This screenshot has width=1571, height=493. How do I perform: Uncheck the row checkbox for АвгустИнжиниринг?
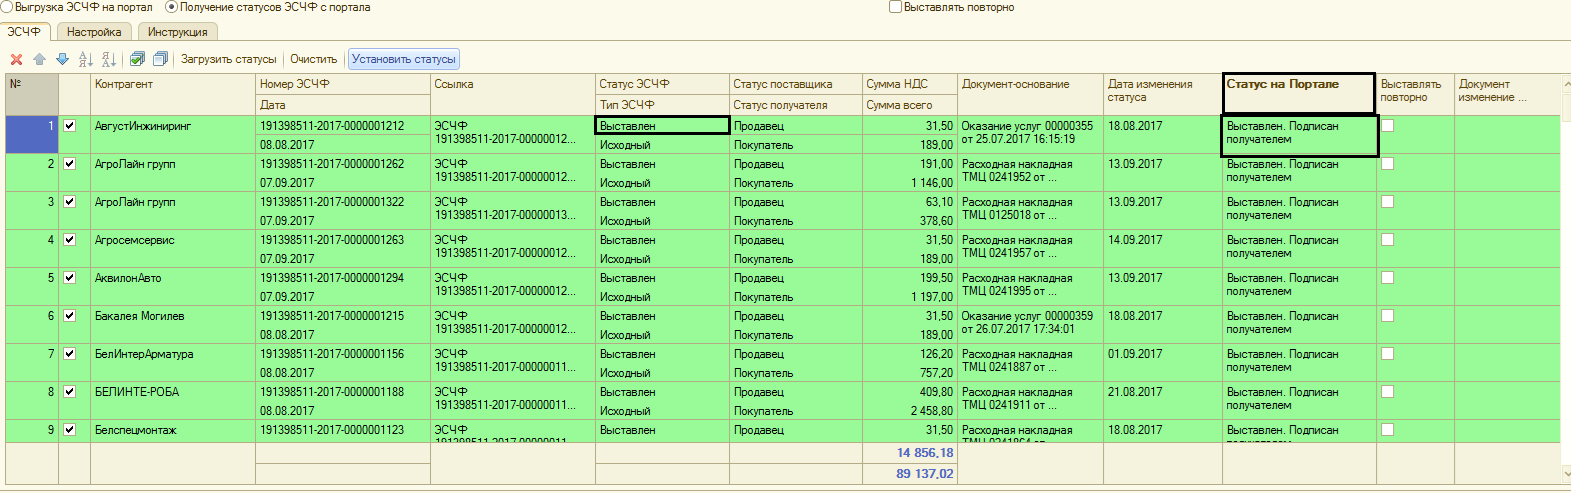pyautogui.click(x=70, y=126)
